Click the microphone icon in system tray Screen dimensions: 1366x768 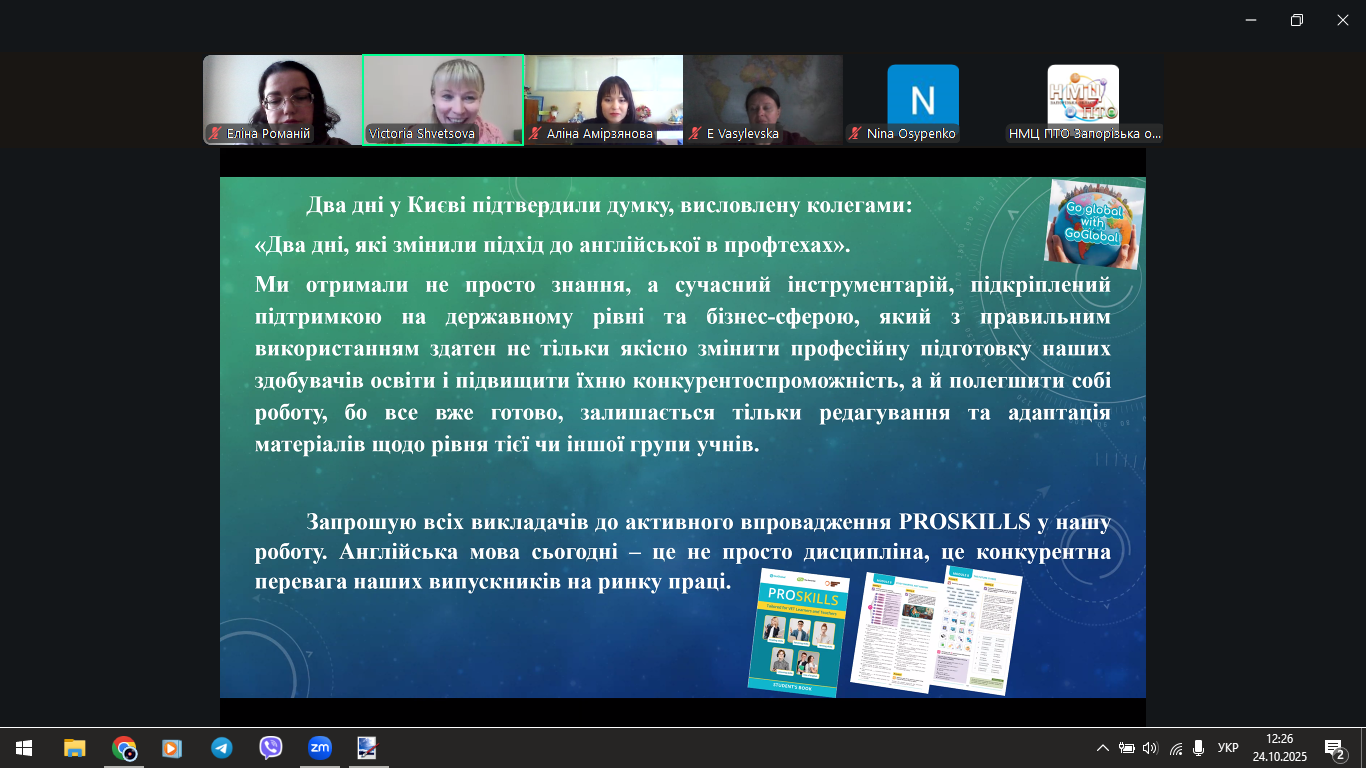[x=1198, y=748]
